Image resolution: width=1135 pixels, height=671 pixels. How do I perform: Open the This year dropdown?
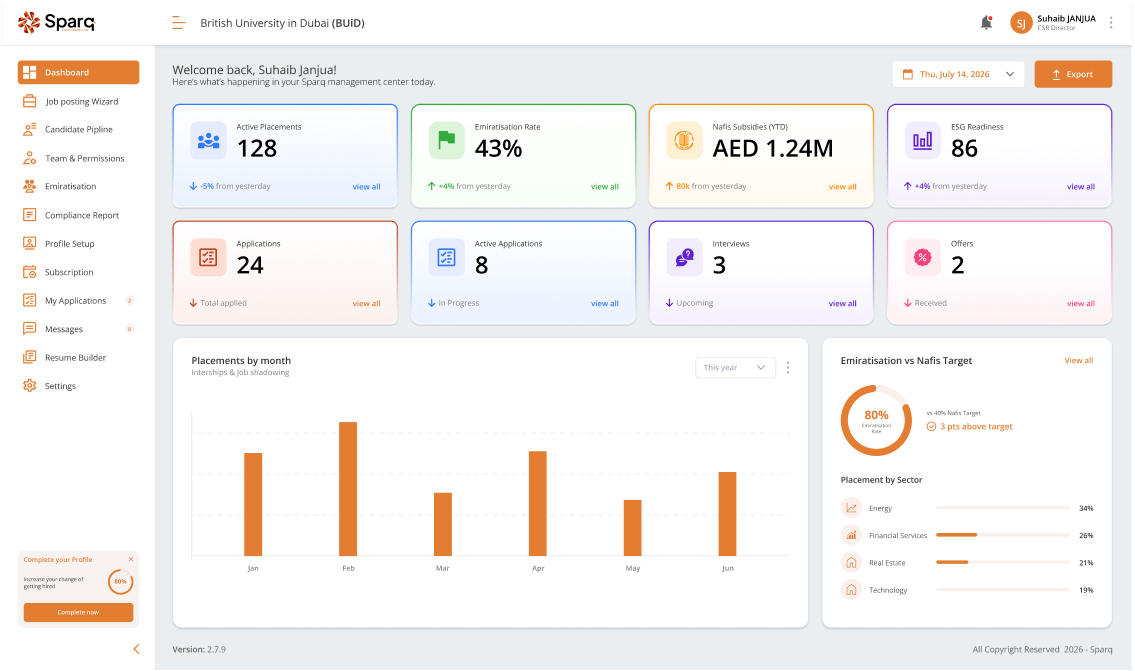pos(735,368)
